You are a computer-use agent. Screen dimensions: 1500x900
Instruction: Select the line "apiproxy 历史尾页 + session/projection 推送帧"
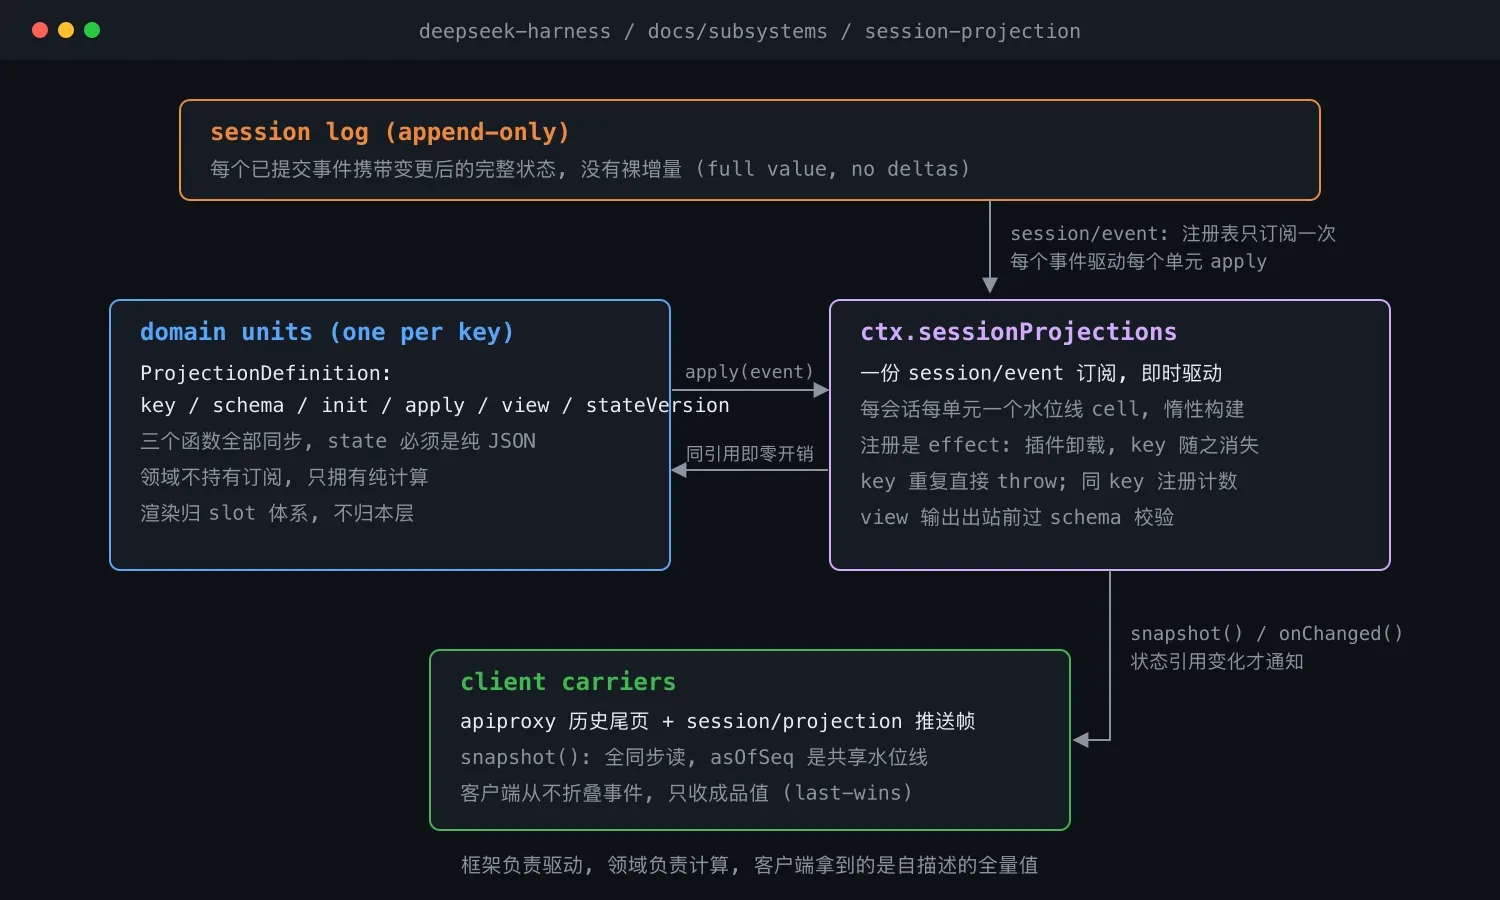[x=717, y=721]
